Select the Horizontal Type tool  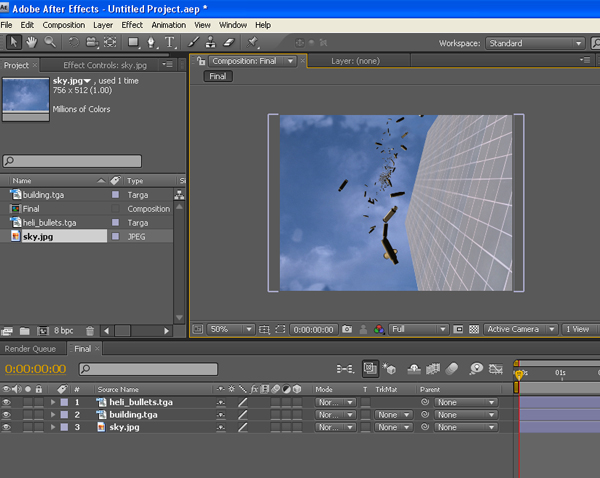click(x=170, y=42)
